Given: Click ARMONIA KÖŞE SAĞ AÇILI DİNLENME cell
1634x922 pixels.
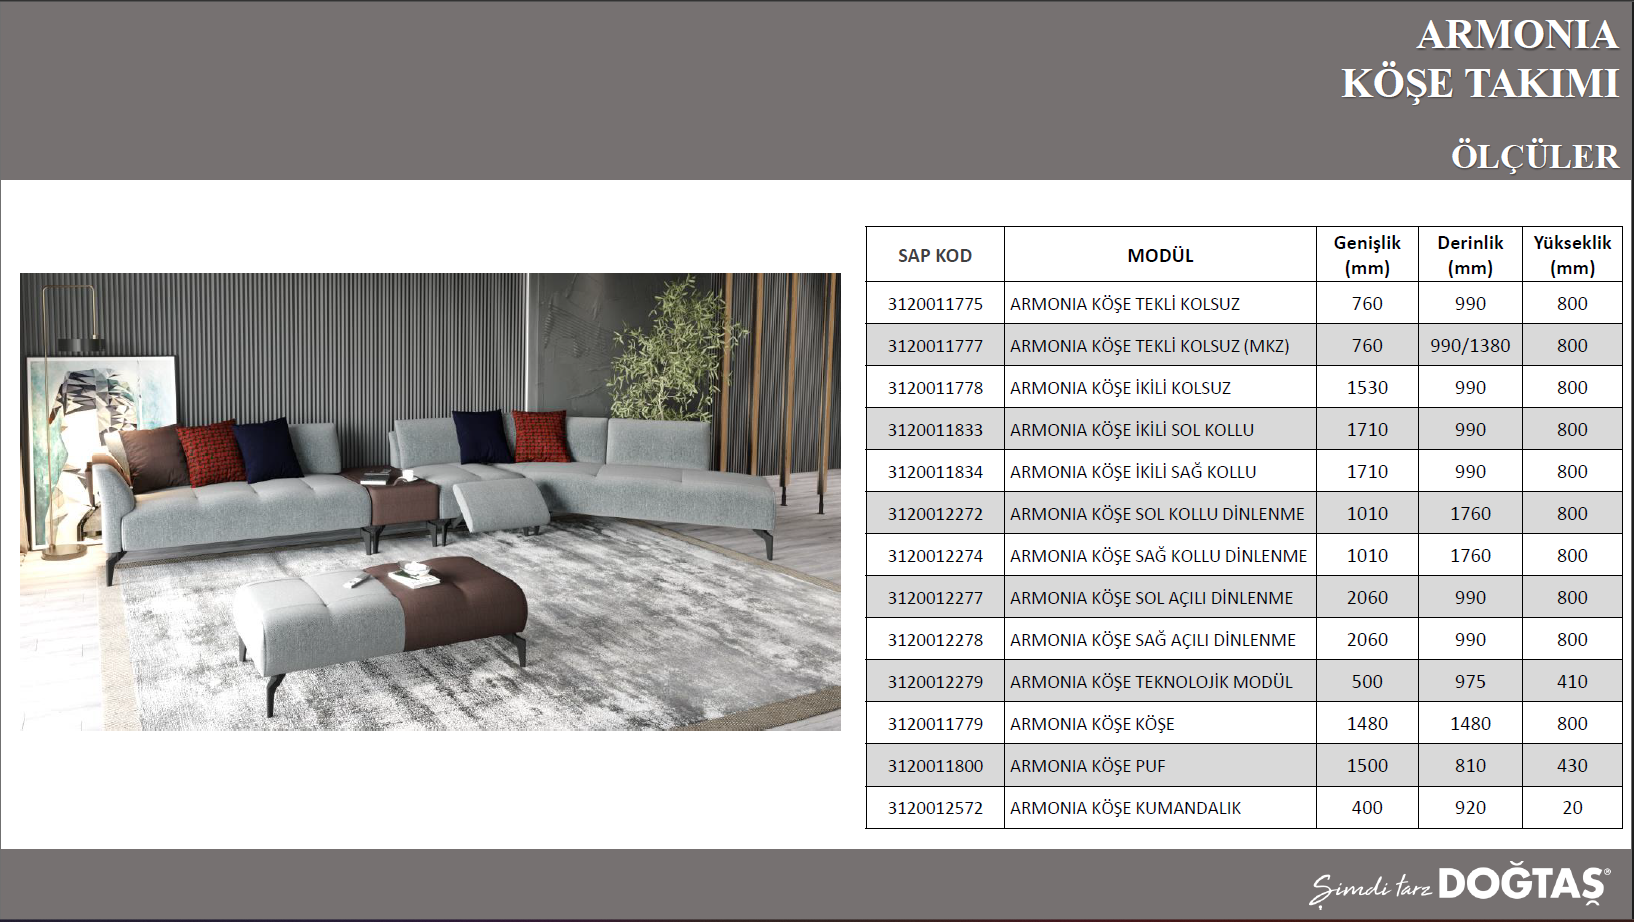Looking at the screenshot, I should (1160, 640).
